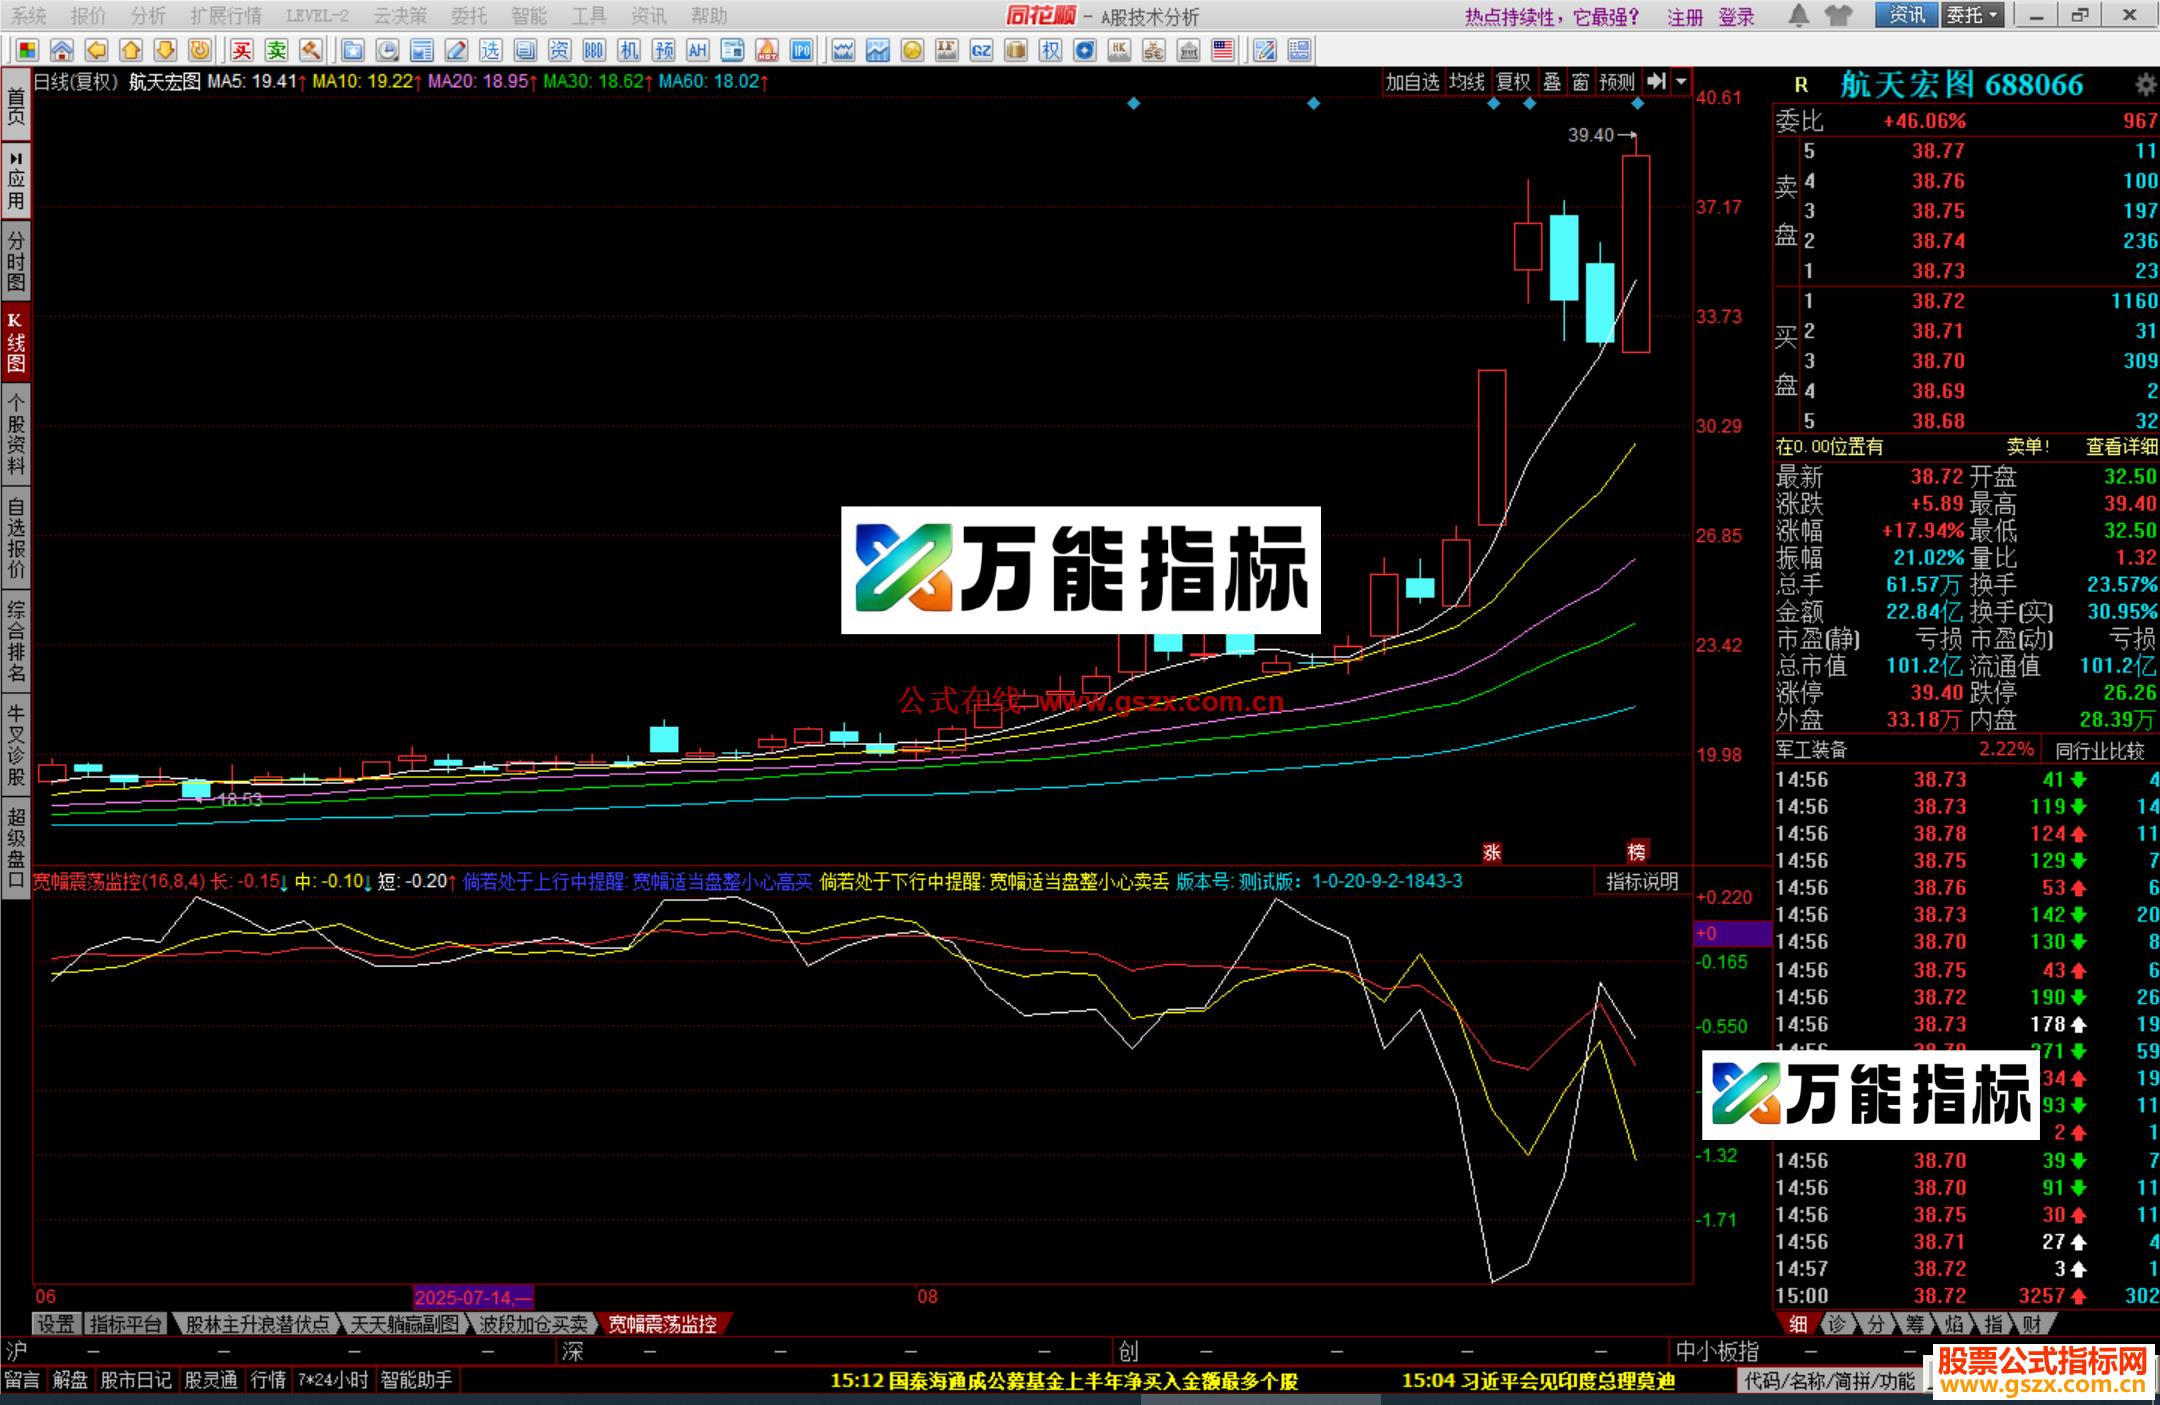Expand the 委托 dropdown button
The height and width of the screenshot is (1405, 2160).
pyautogui.click(x=1973, y=15)
